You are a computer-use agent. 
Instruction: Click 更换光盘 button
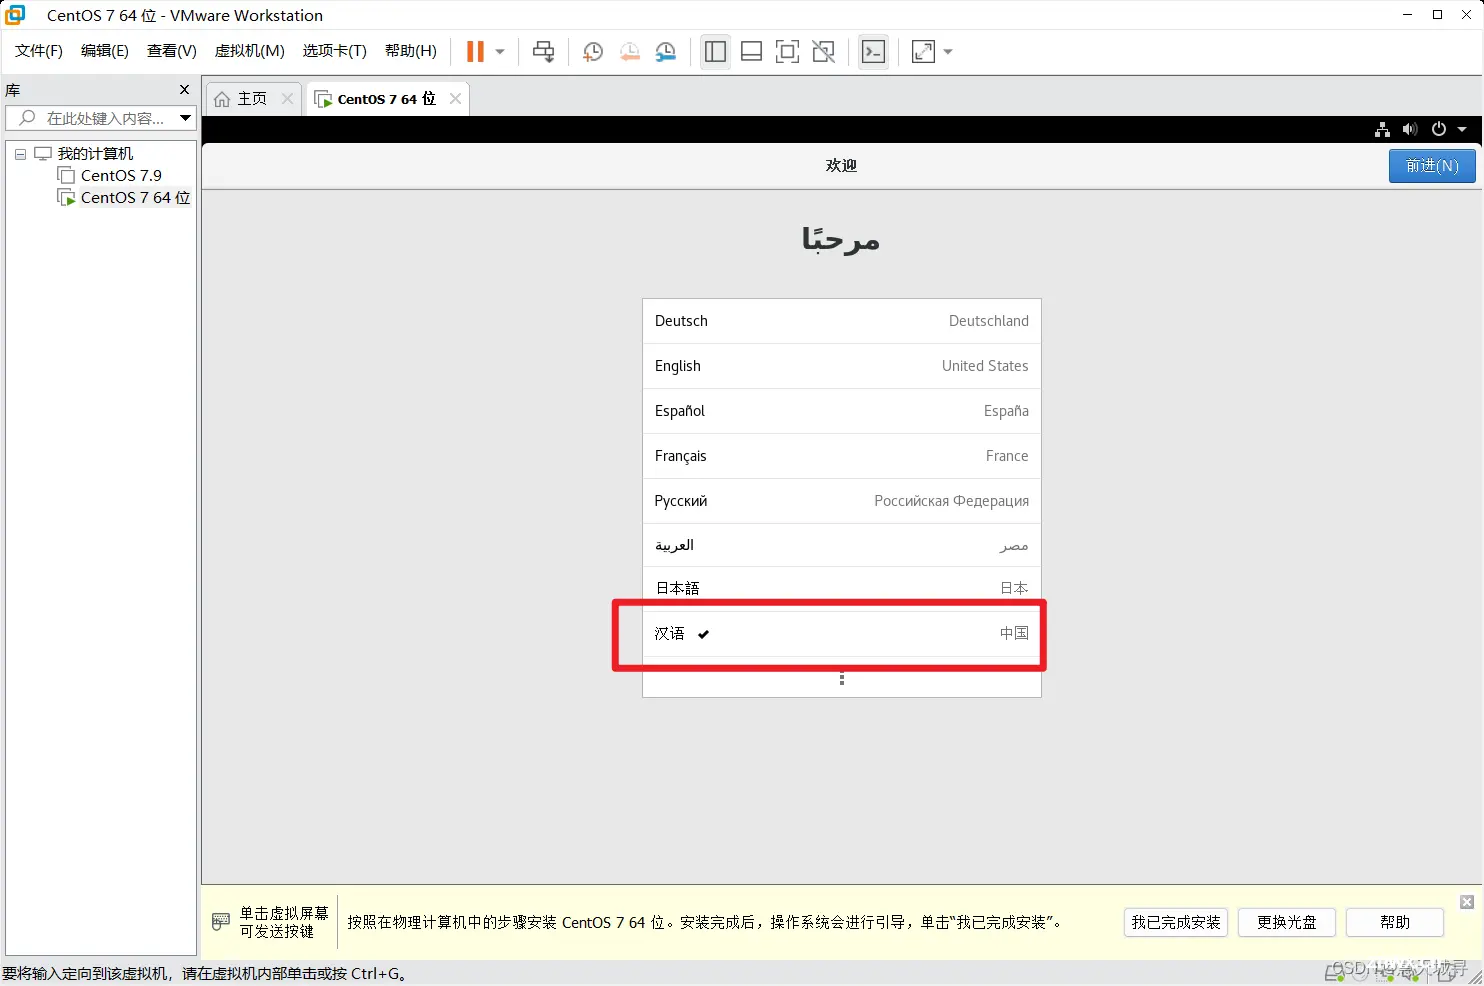coord(1287,922)
